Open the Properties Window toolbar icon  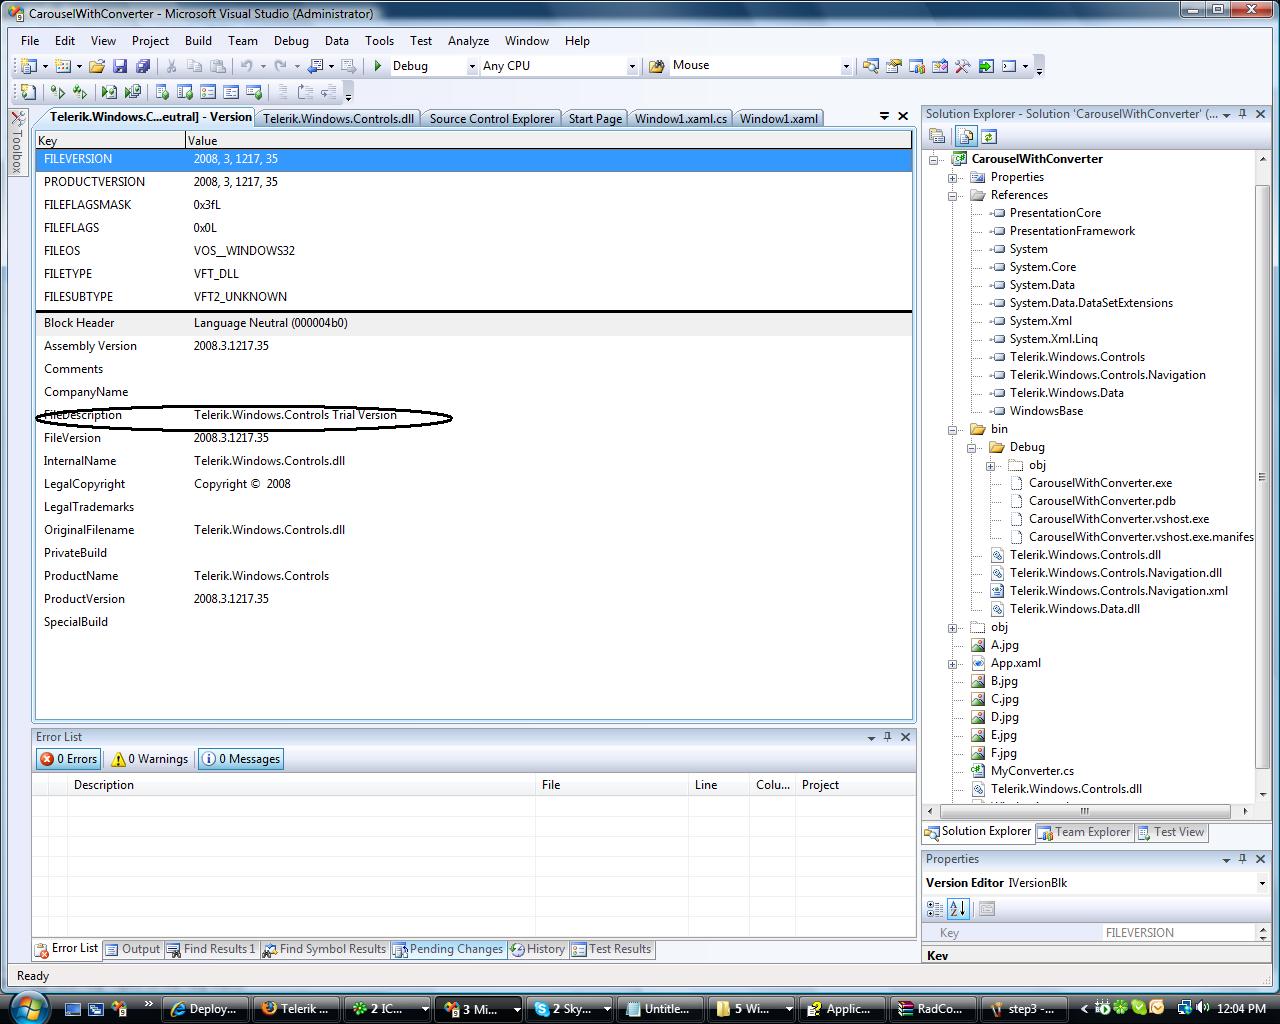point(893,66)
